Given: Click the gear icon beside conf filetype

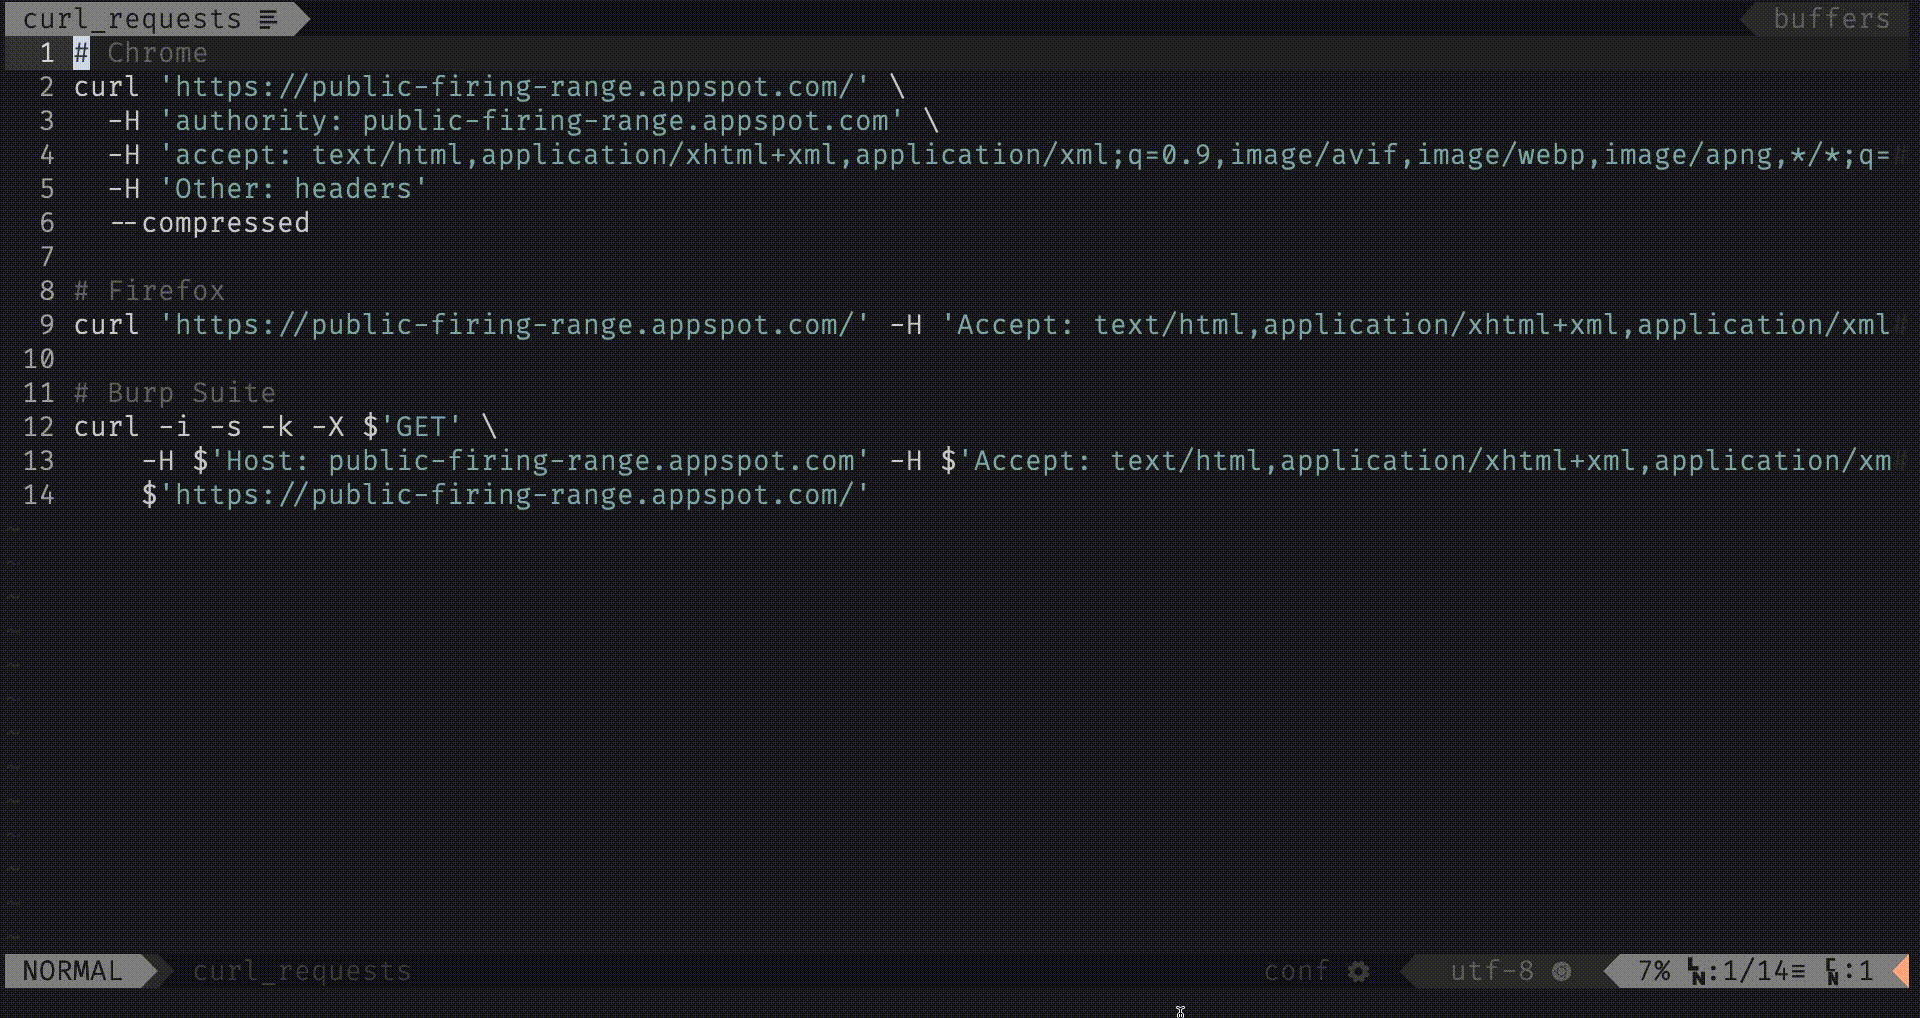Looking at the screenshot, I should coord(1358,971).
